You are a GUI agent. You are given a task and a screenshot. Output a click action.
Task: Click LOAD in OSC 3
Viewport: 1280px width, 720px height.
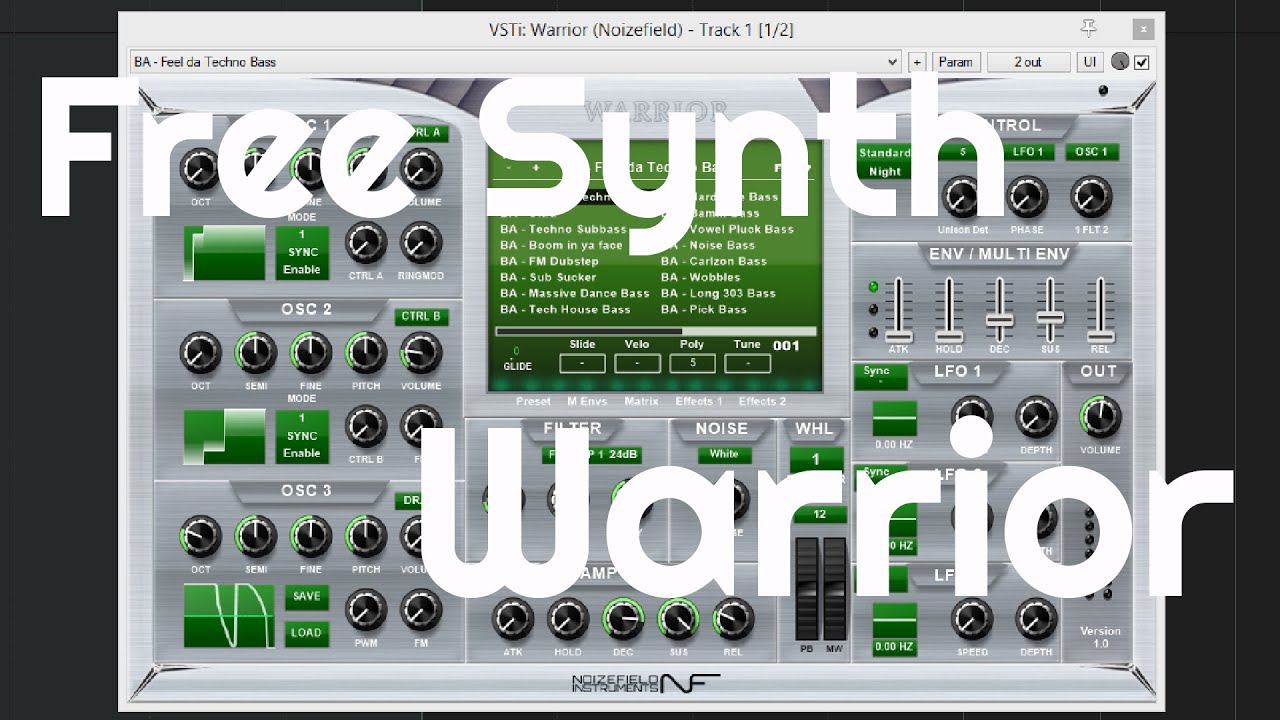pos(307,633)
